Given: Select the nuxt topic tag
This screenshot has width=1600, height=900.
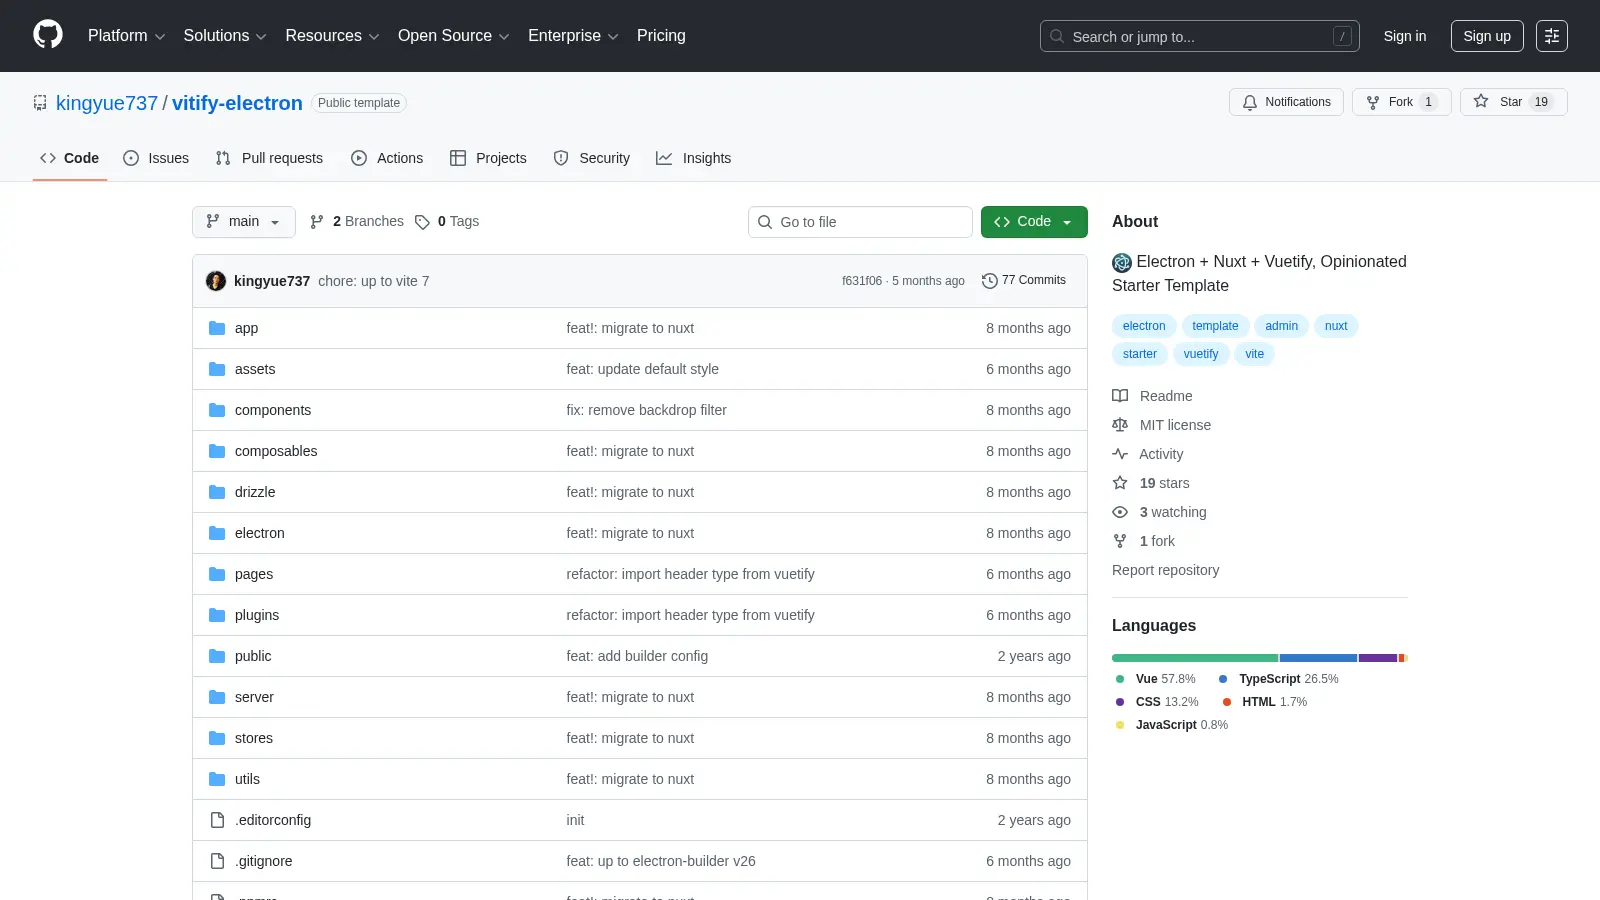Looking at the screenshot, I should click(1336, 326).
